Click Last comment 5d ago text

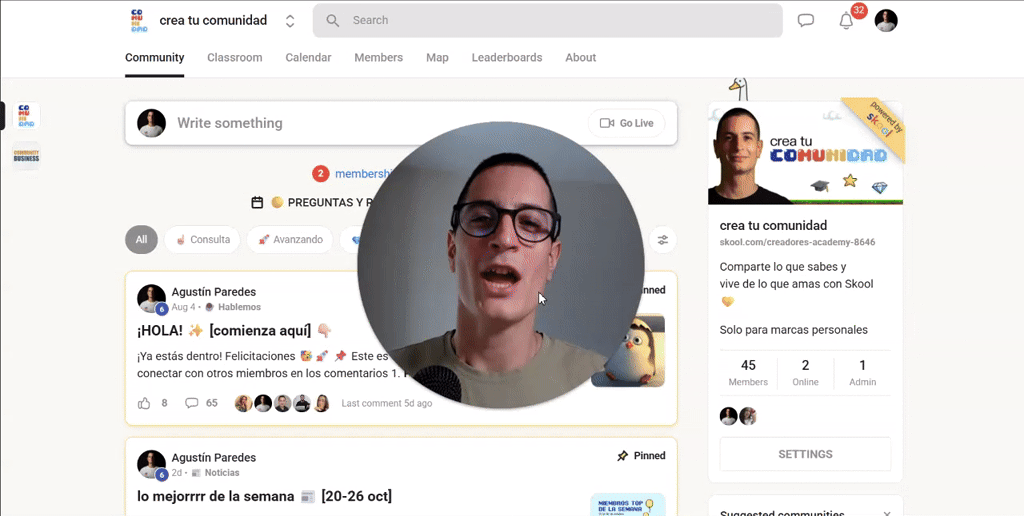(x=387, y=404)
